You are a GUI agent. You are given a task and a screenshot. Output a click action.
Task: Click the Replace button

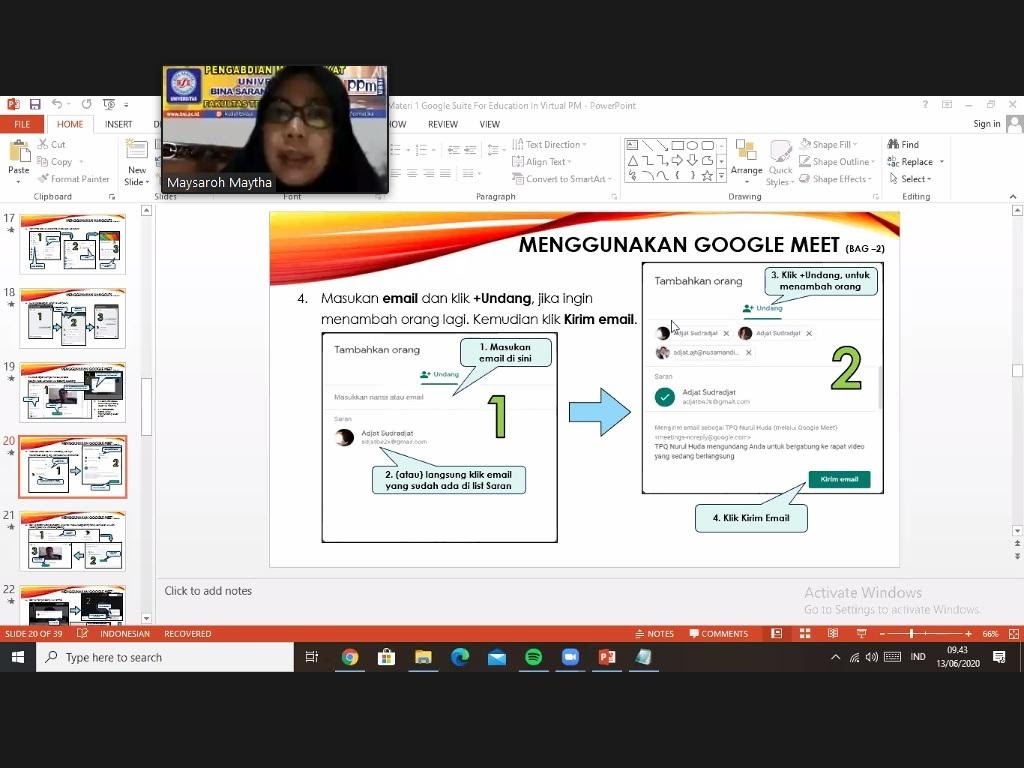910,161
